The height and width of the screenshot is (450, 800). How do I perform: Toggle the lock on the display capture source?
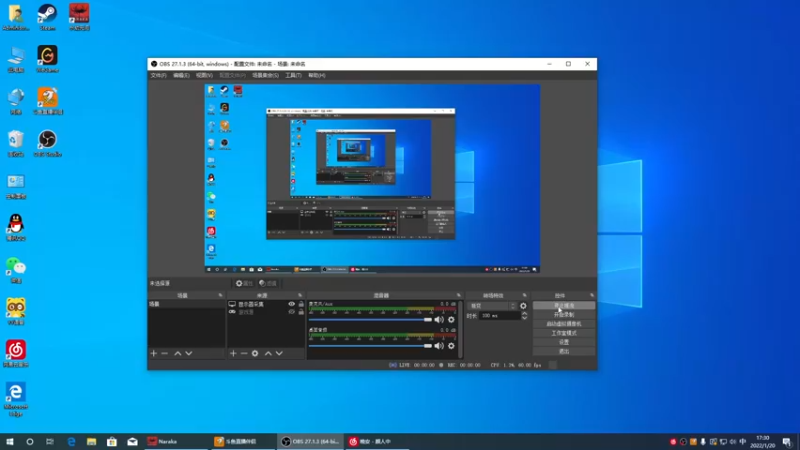click(x=301, y=304)
